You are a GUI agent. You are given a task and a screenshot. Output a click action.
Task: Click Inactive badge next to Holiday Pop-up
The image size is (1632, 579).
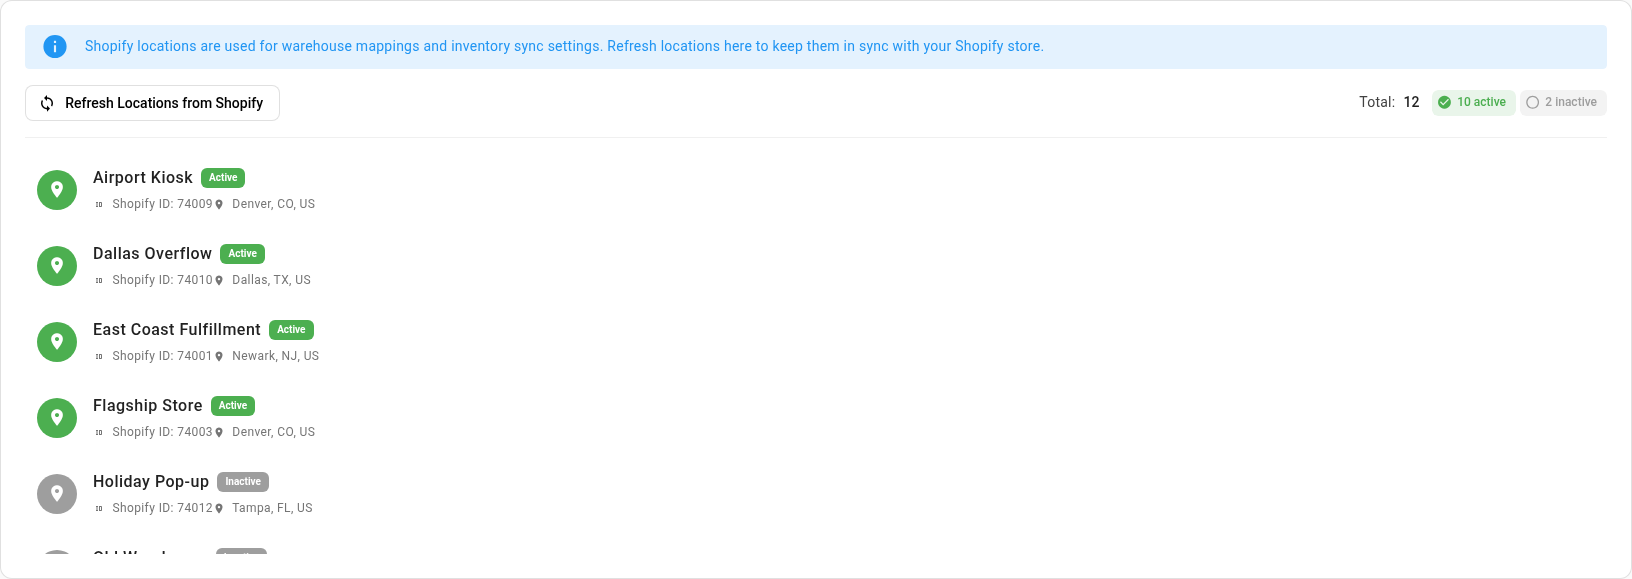(243, 482)
